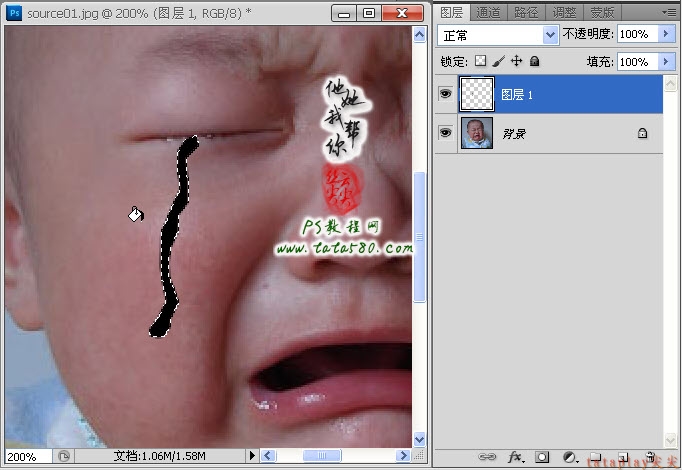The width and height of the screenshot is (682, 470).
Task: Lock transparent pixels
Action: tap(480, 61)
